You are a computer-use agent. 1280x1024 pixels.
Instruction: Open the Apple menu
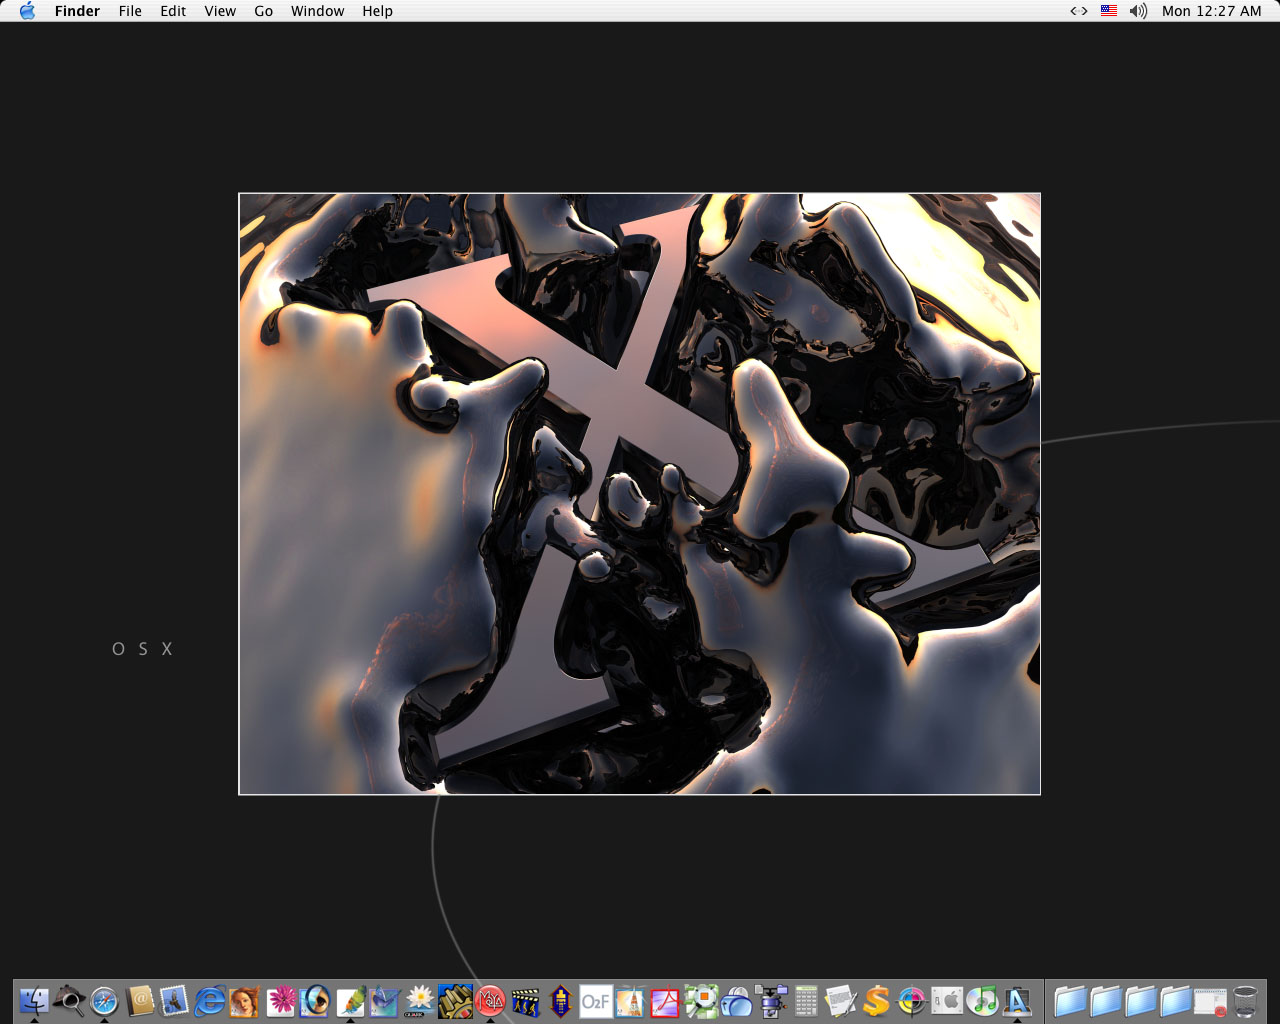(27, 11)
